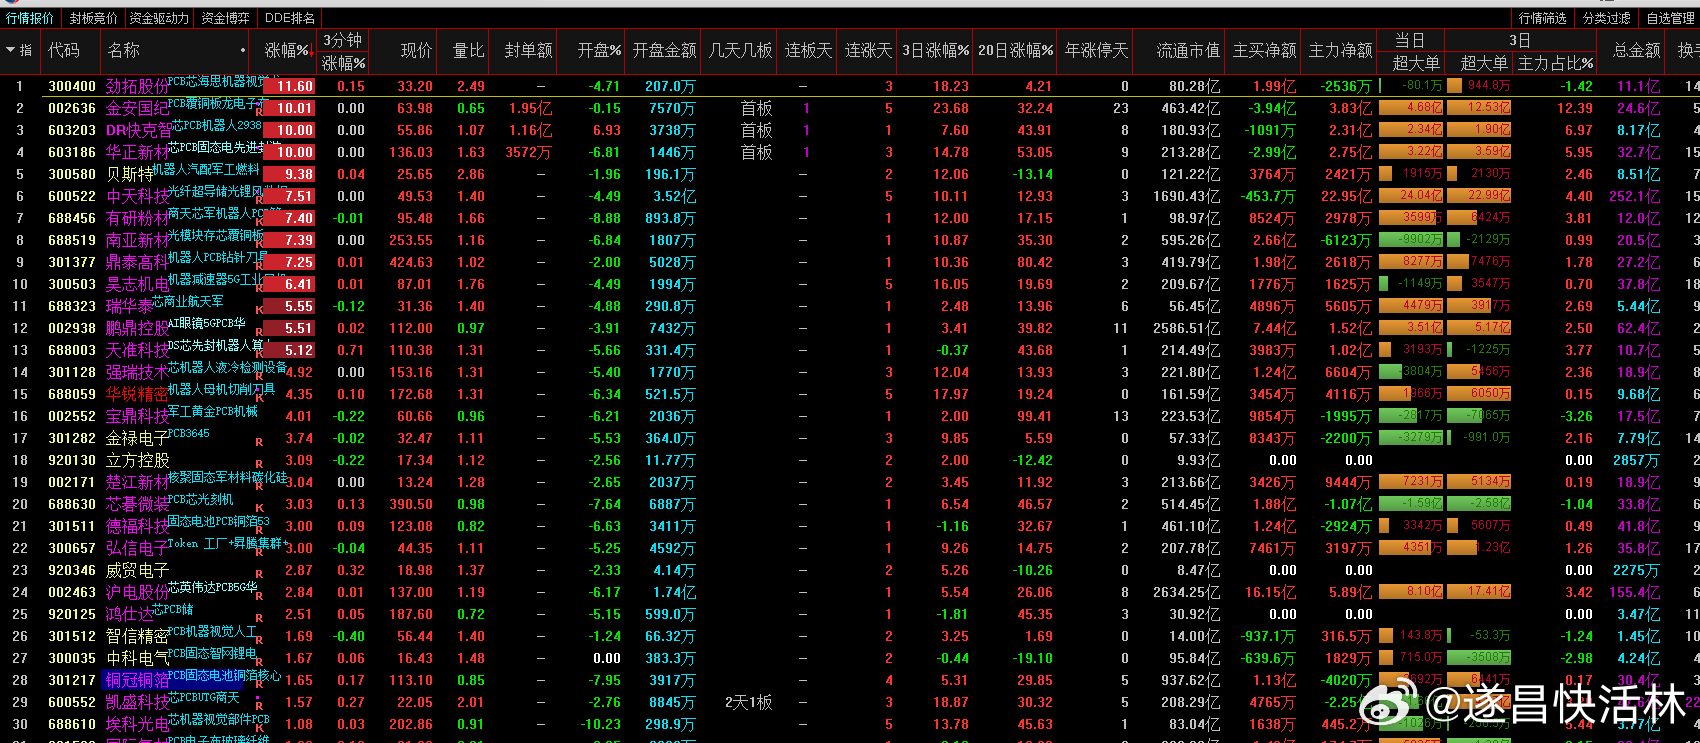Open 自选管理

[1670, 18]
